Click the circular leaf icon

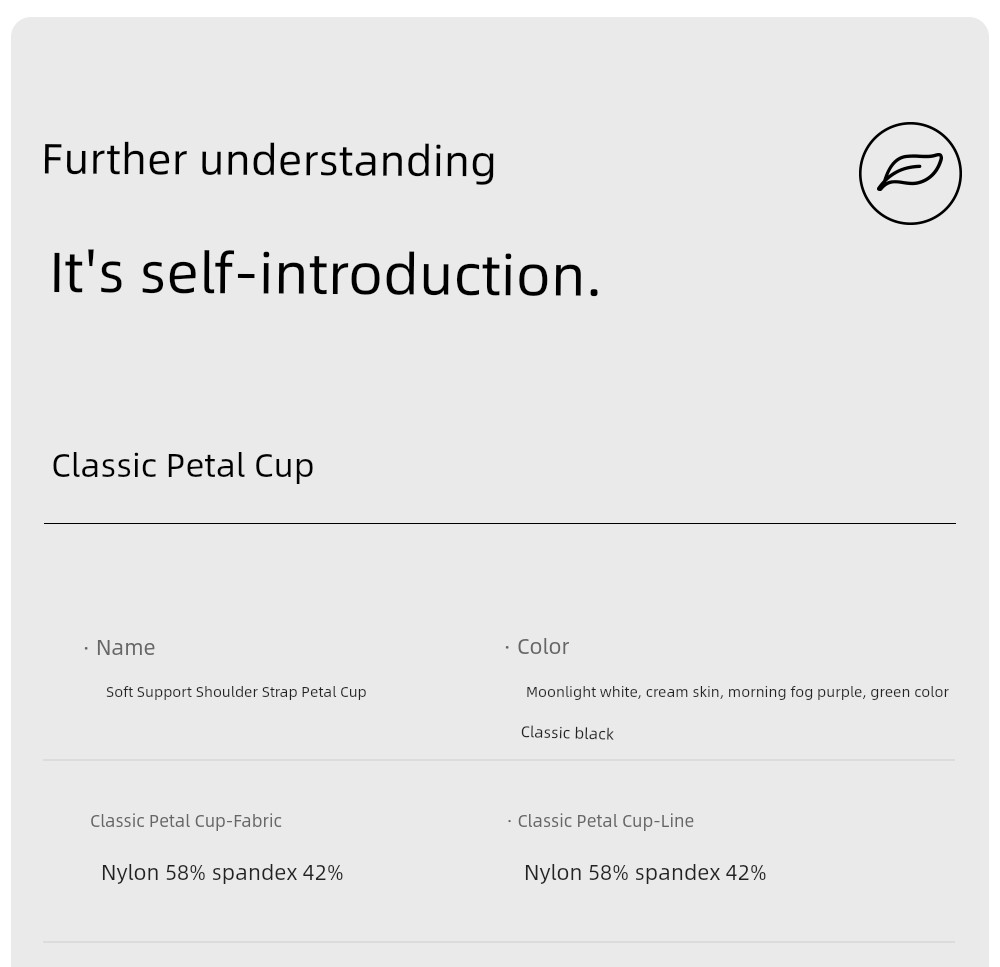click(x=910, y=173)
